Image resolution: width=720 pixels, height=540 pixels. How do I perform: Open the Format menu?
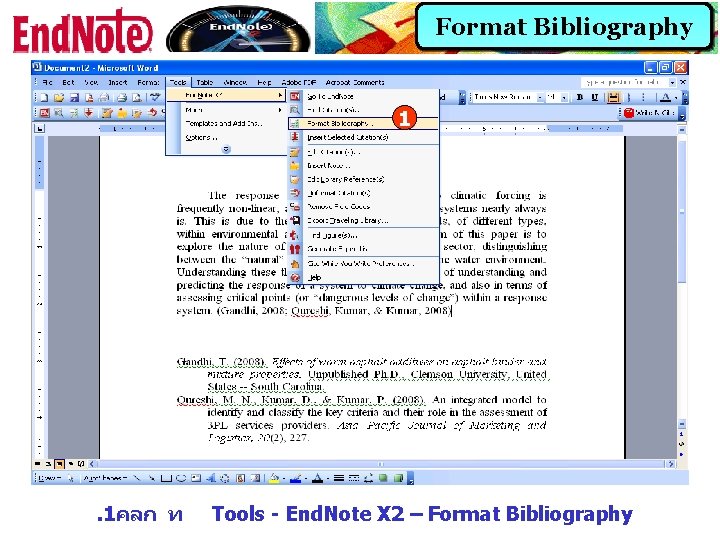[148, 83]
